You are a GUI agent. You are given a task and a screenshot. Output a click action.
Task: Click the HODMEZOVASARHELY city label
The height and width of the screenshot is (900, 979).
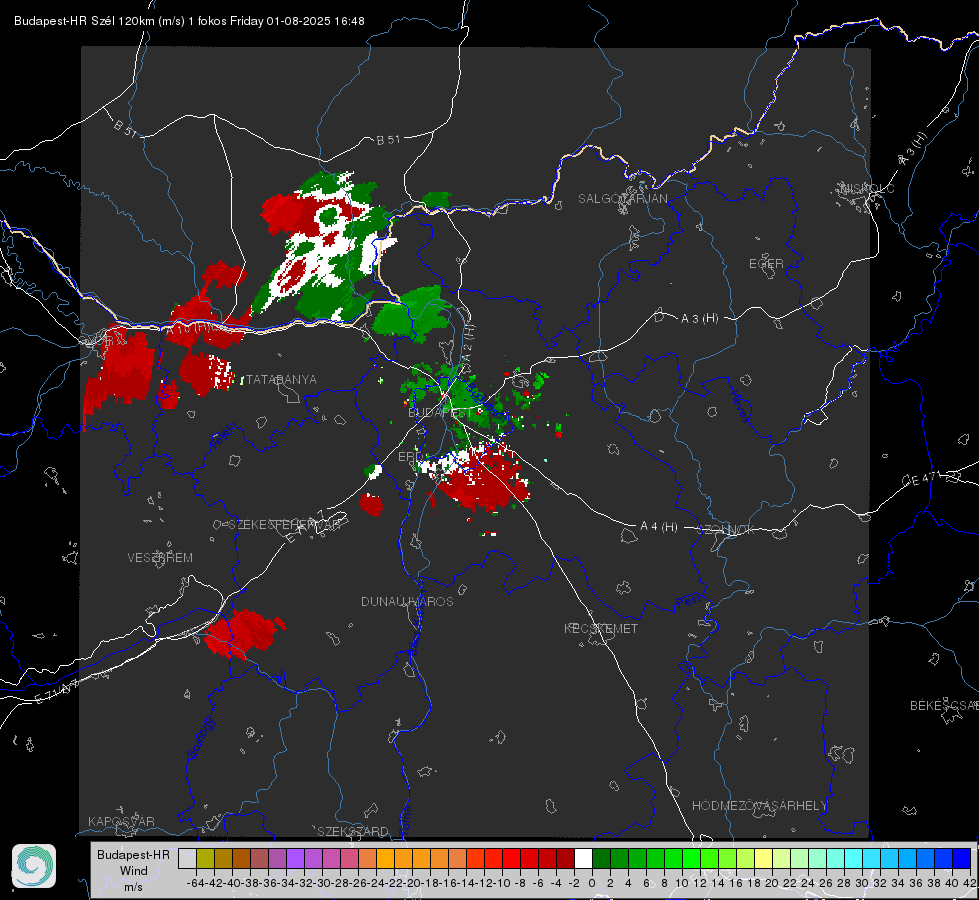(760, 806)
